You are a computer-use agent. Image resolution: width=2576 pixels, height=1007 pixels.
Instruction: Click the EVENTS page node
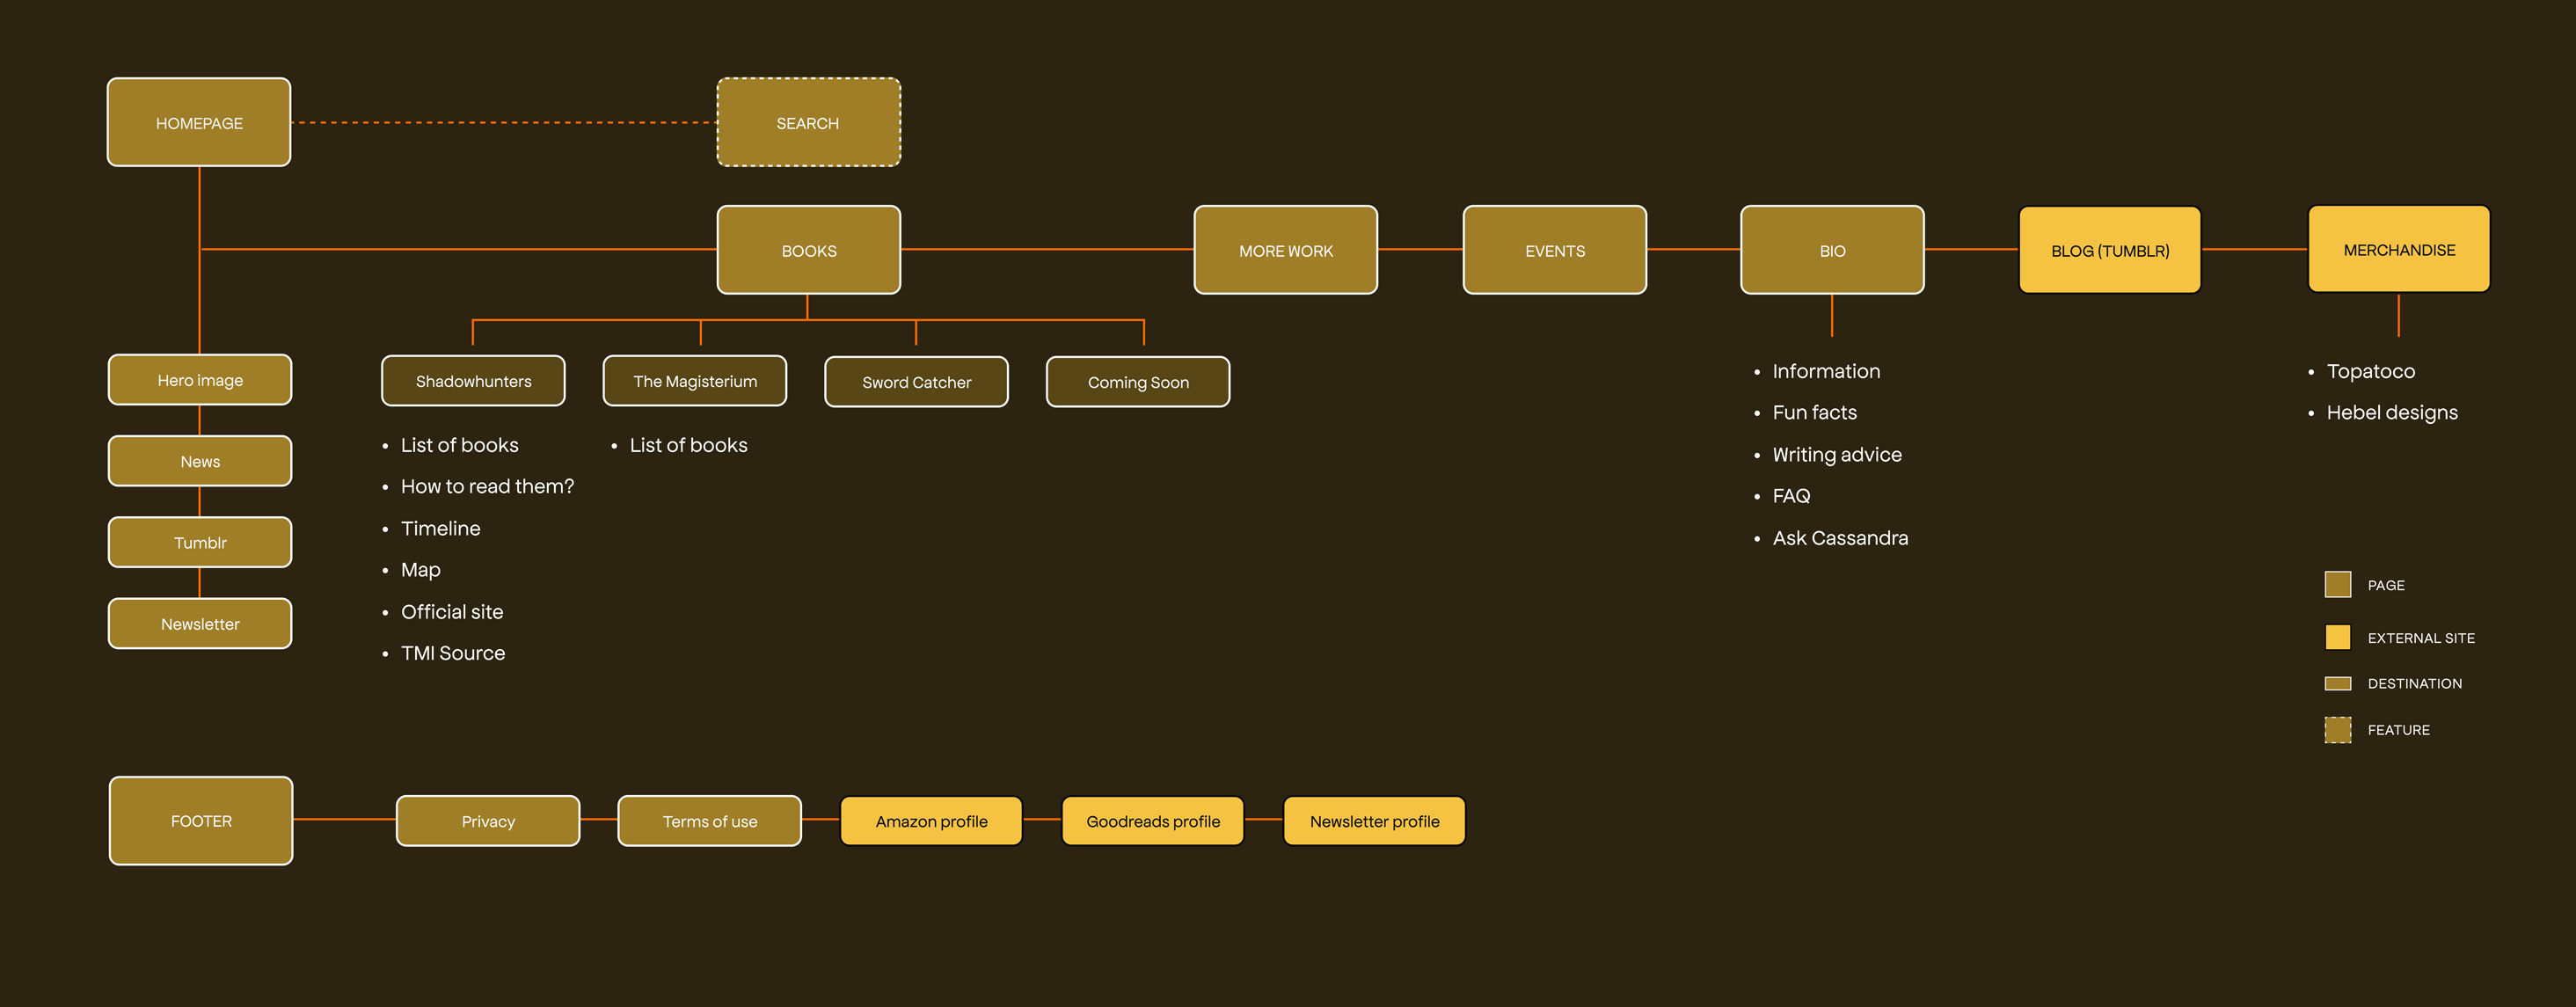pos(1554,250)
